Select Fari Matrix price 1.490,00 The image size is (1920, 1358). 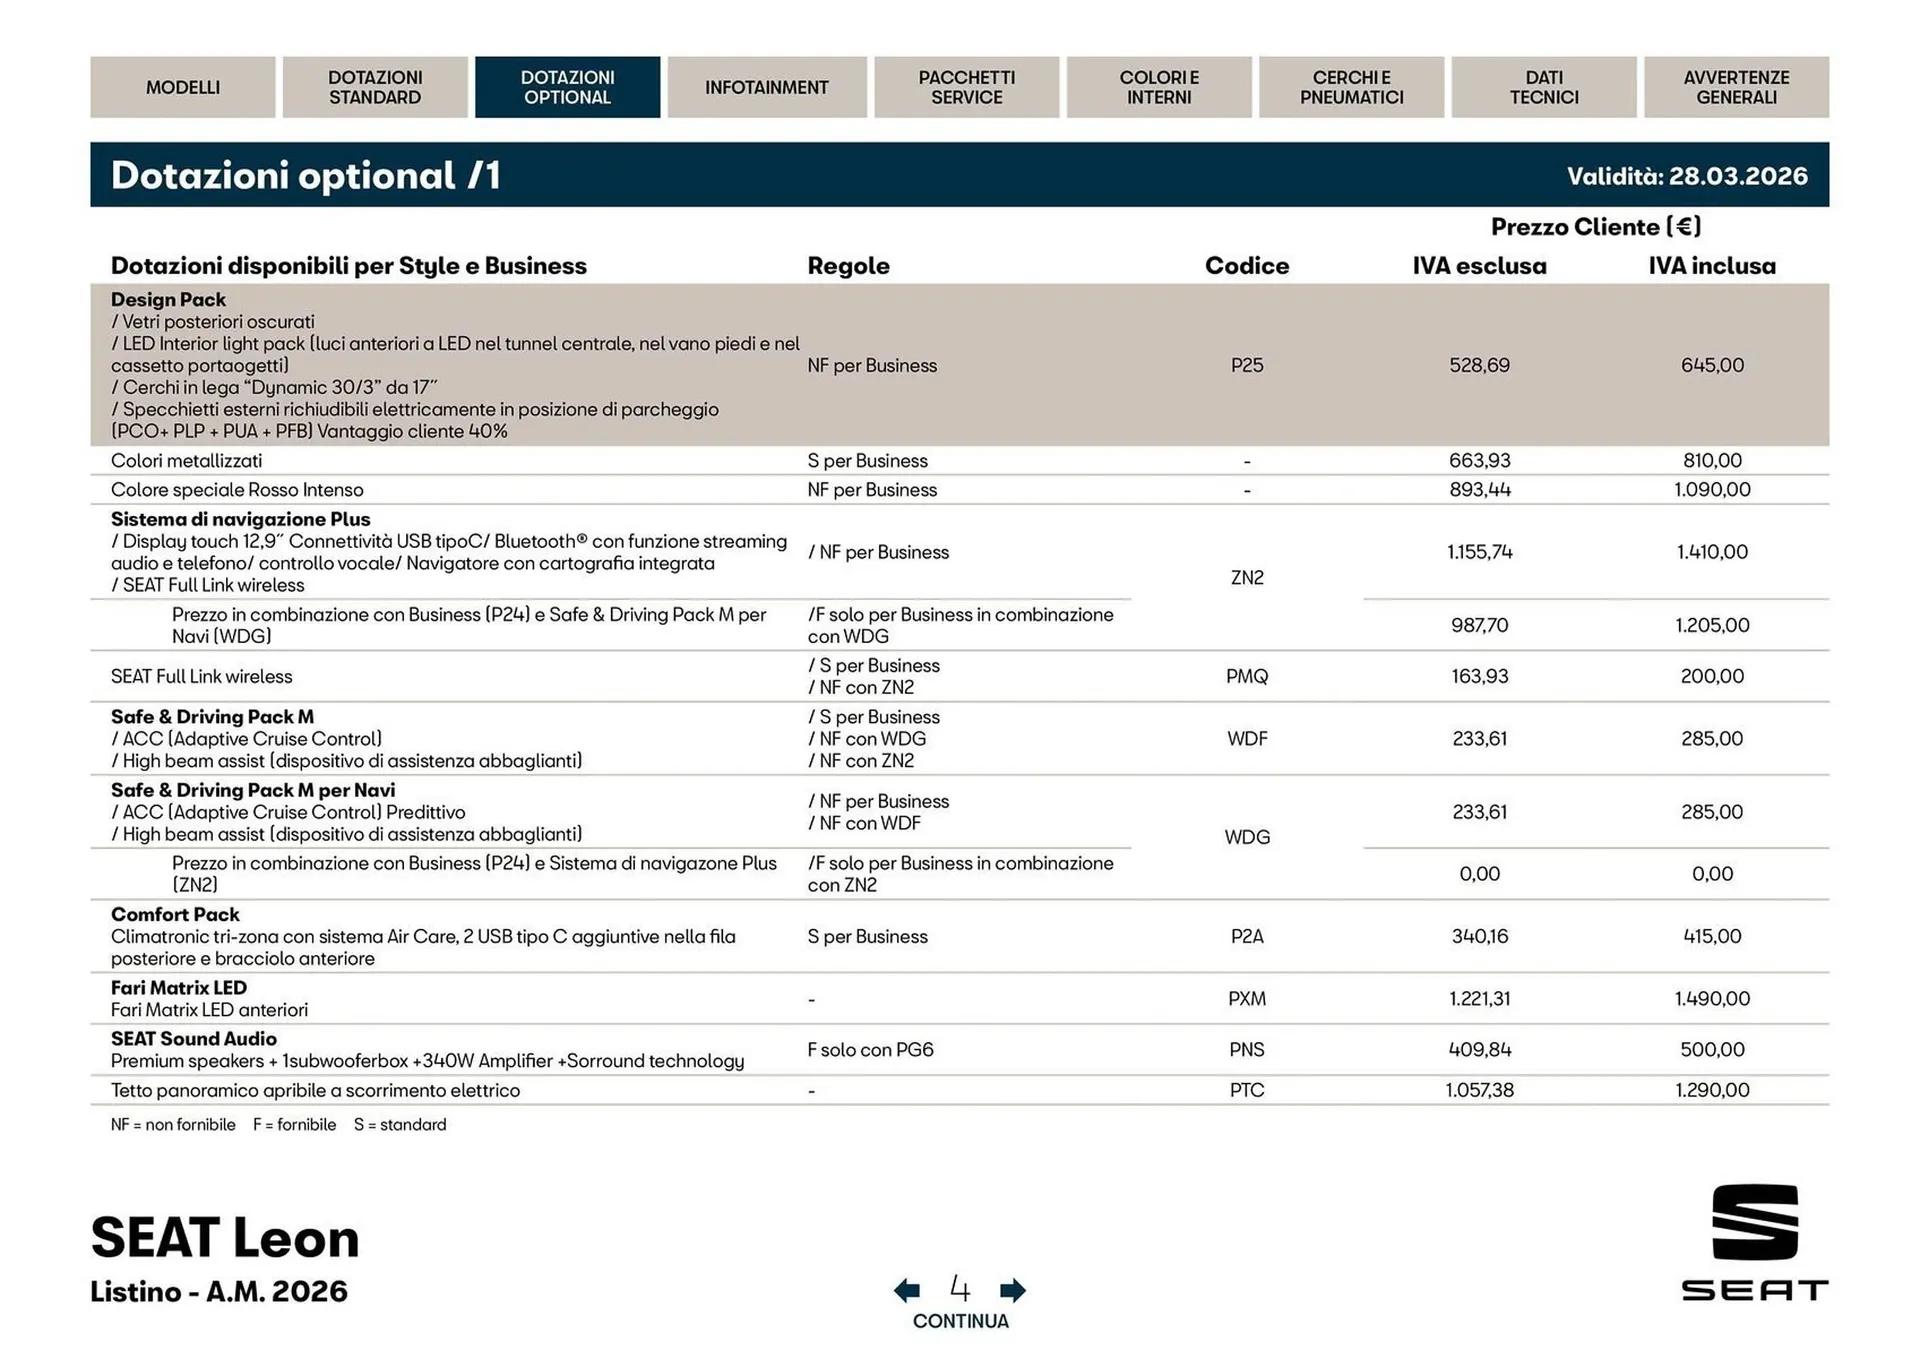point(1712,998)
